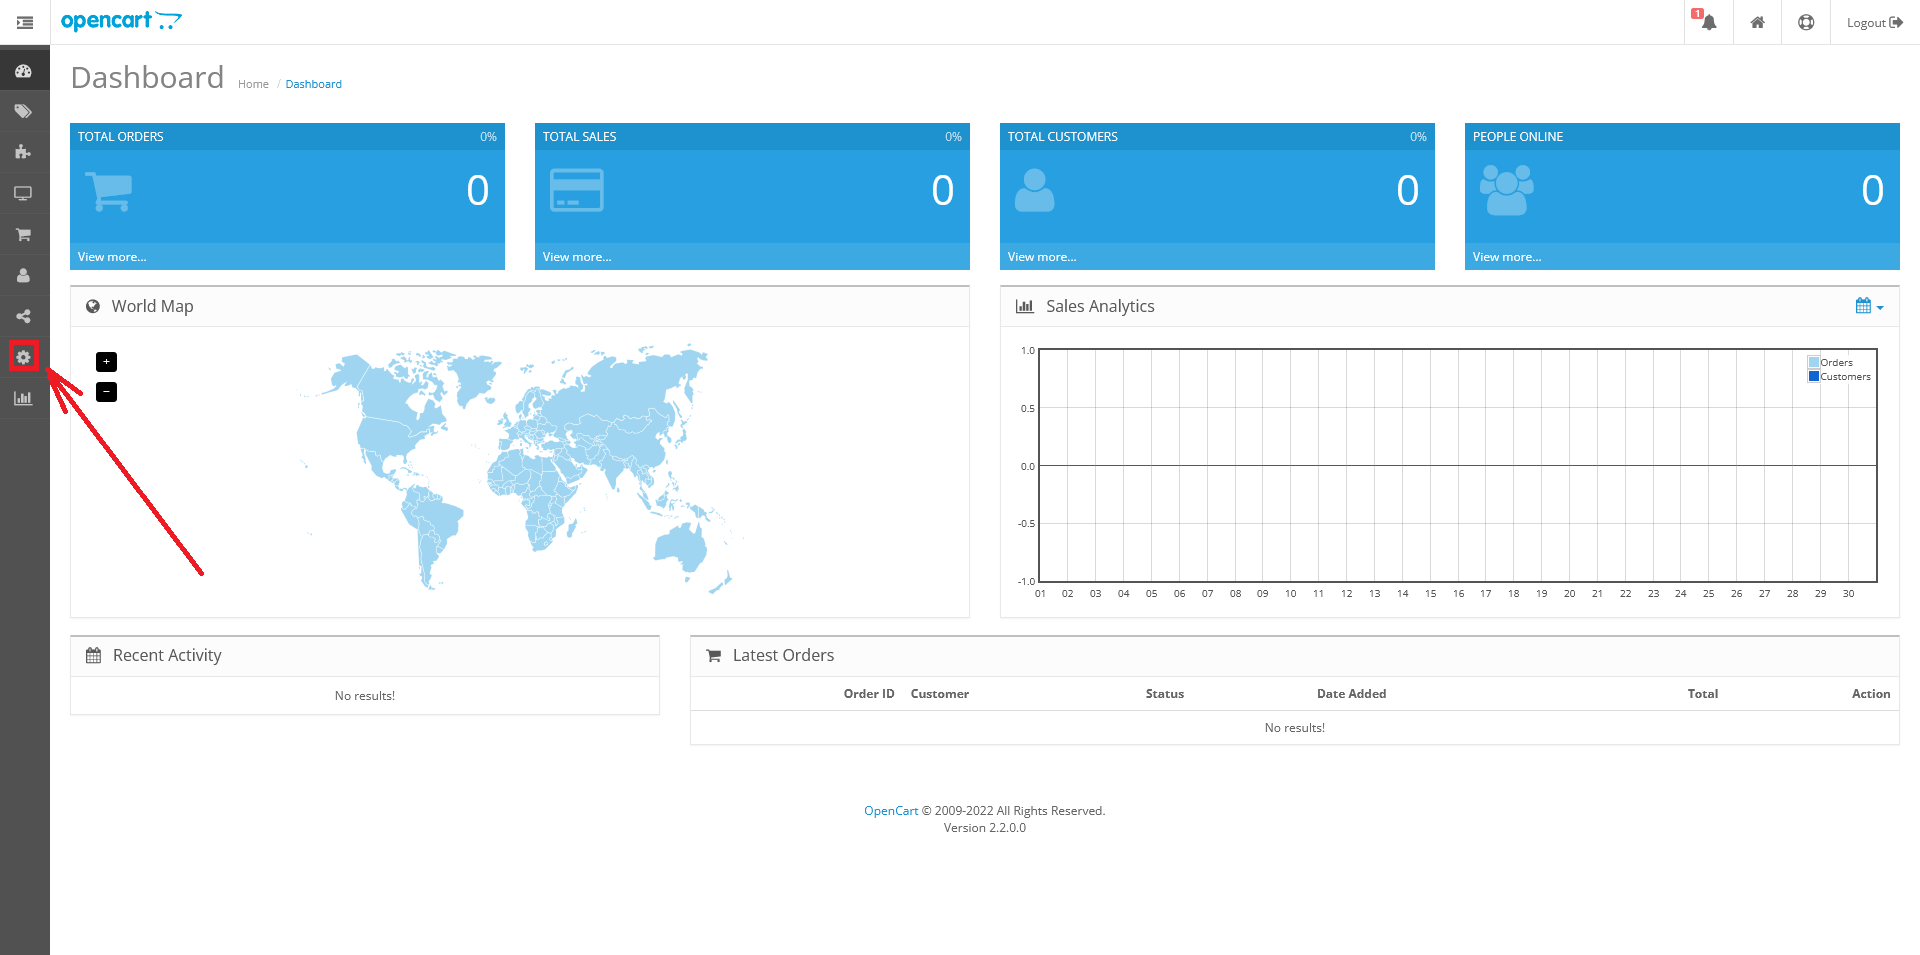Click the storefront home icon in header
Viewport: 1920px width, 955px height.
point(1757,22)
